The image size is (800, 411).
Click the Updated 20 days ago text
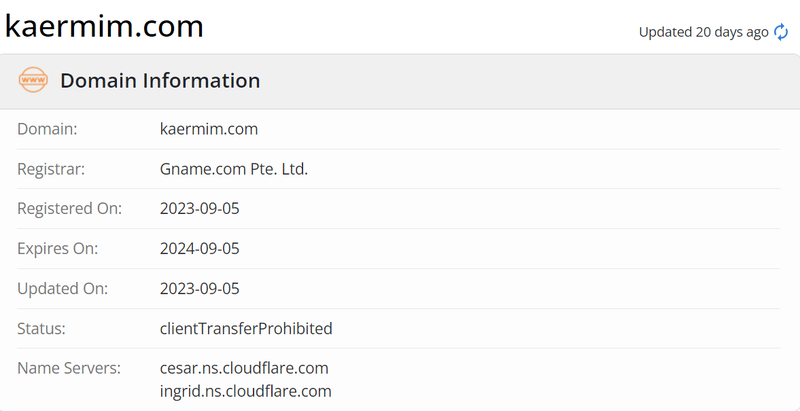click(704, 32)
